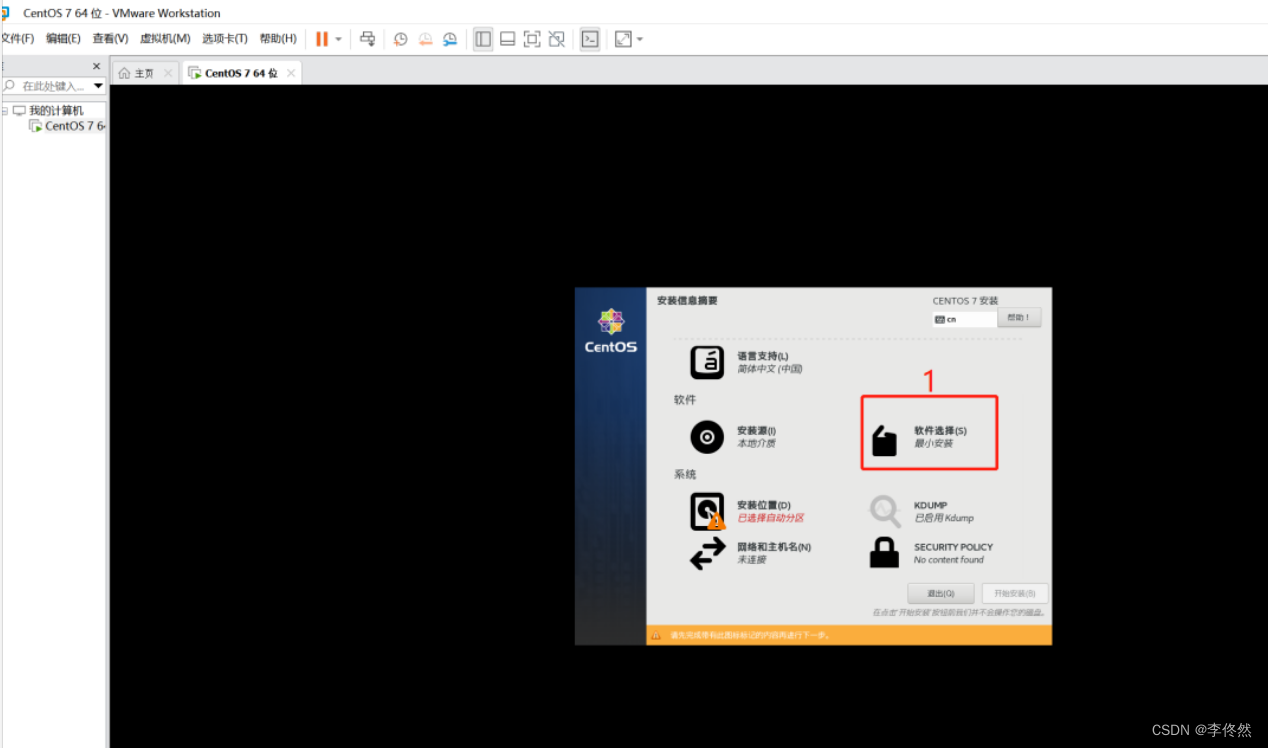Close the library sidebar panel

coord(97,66)
